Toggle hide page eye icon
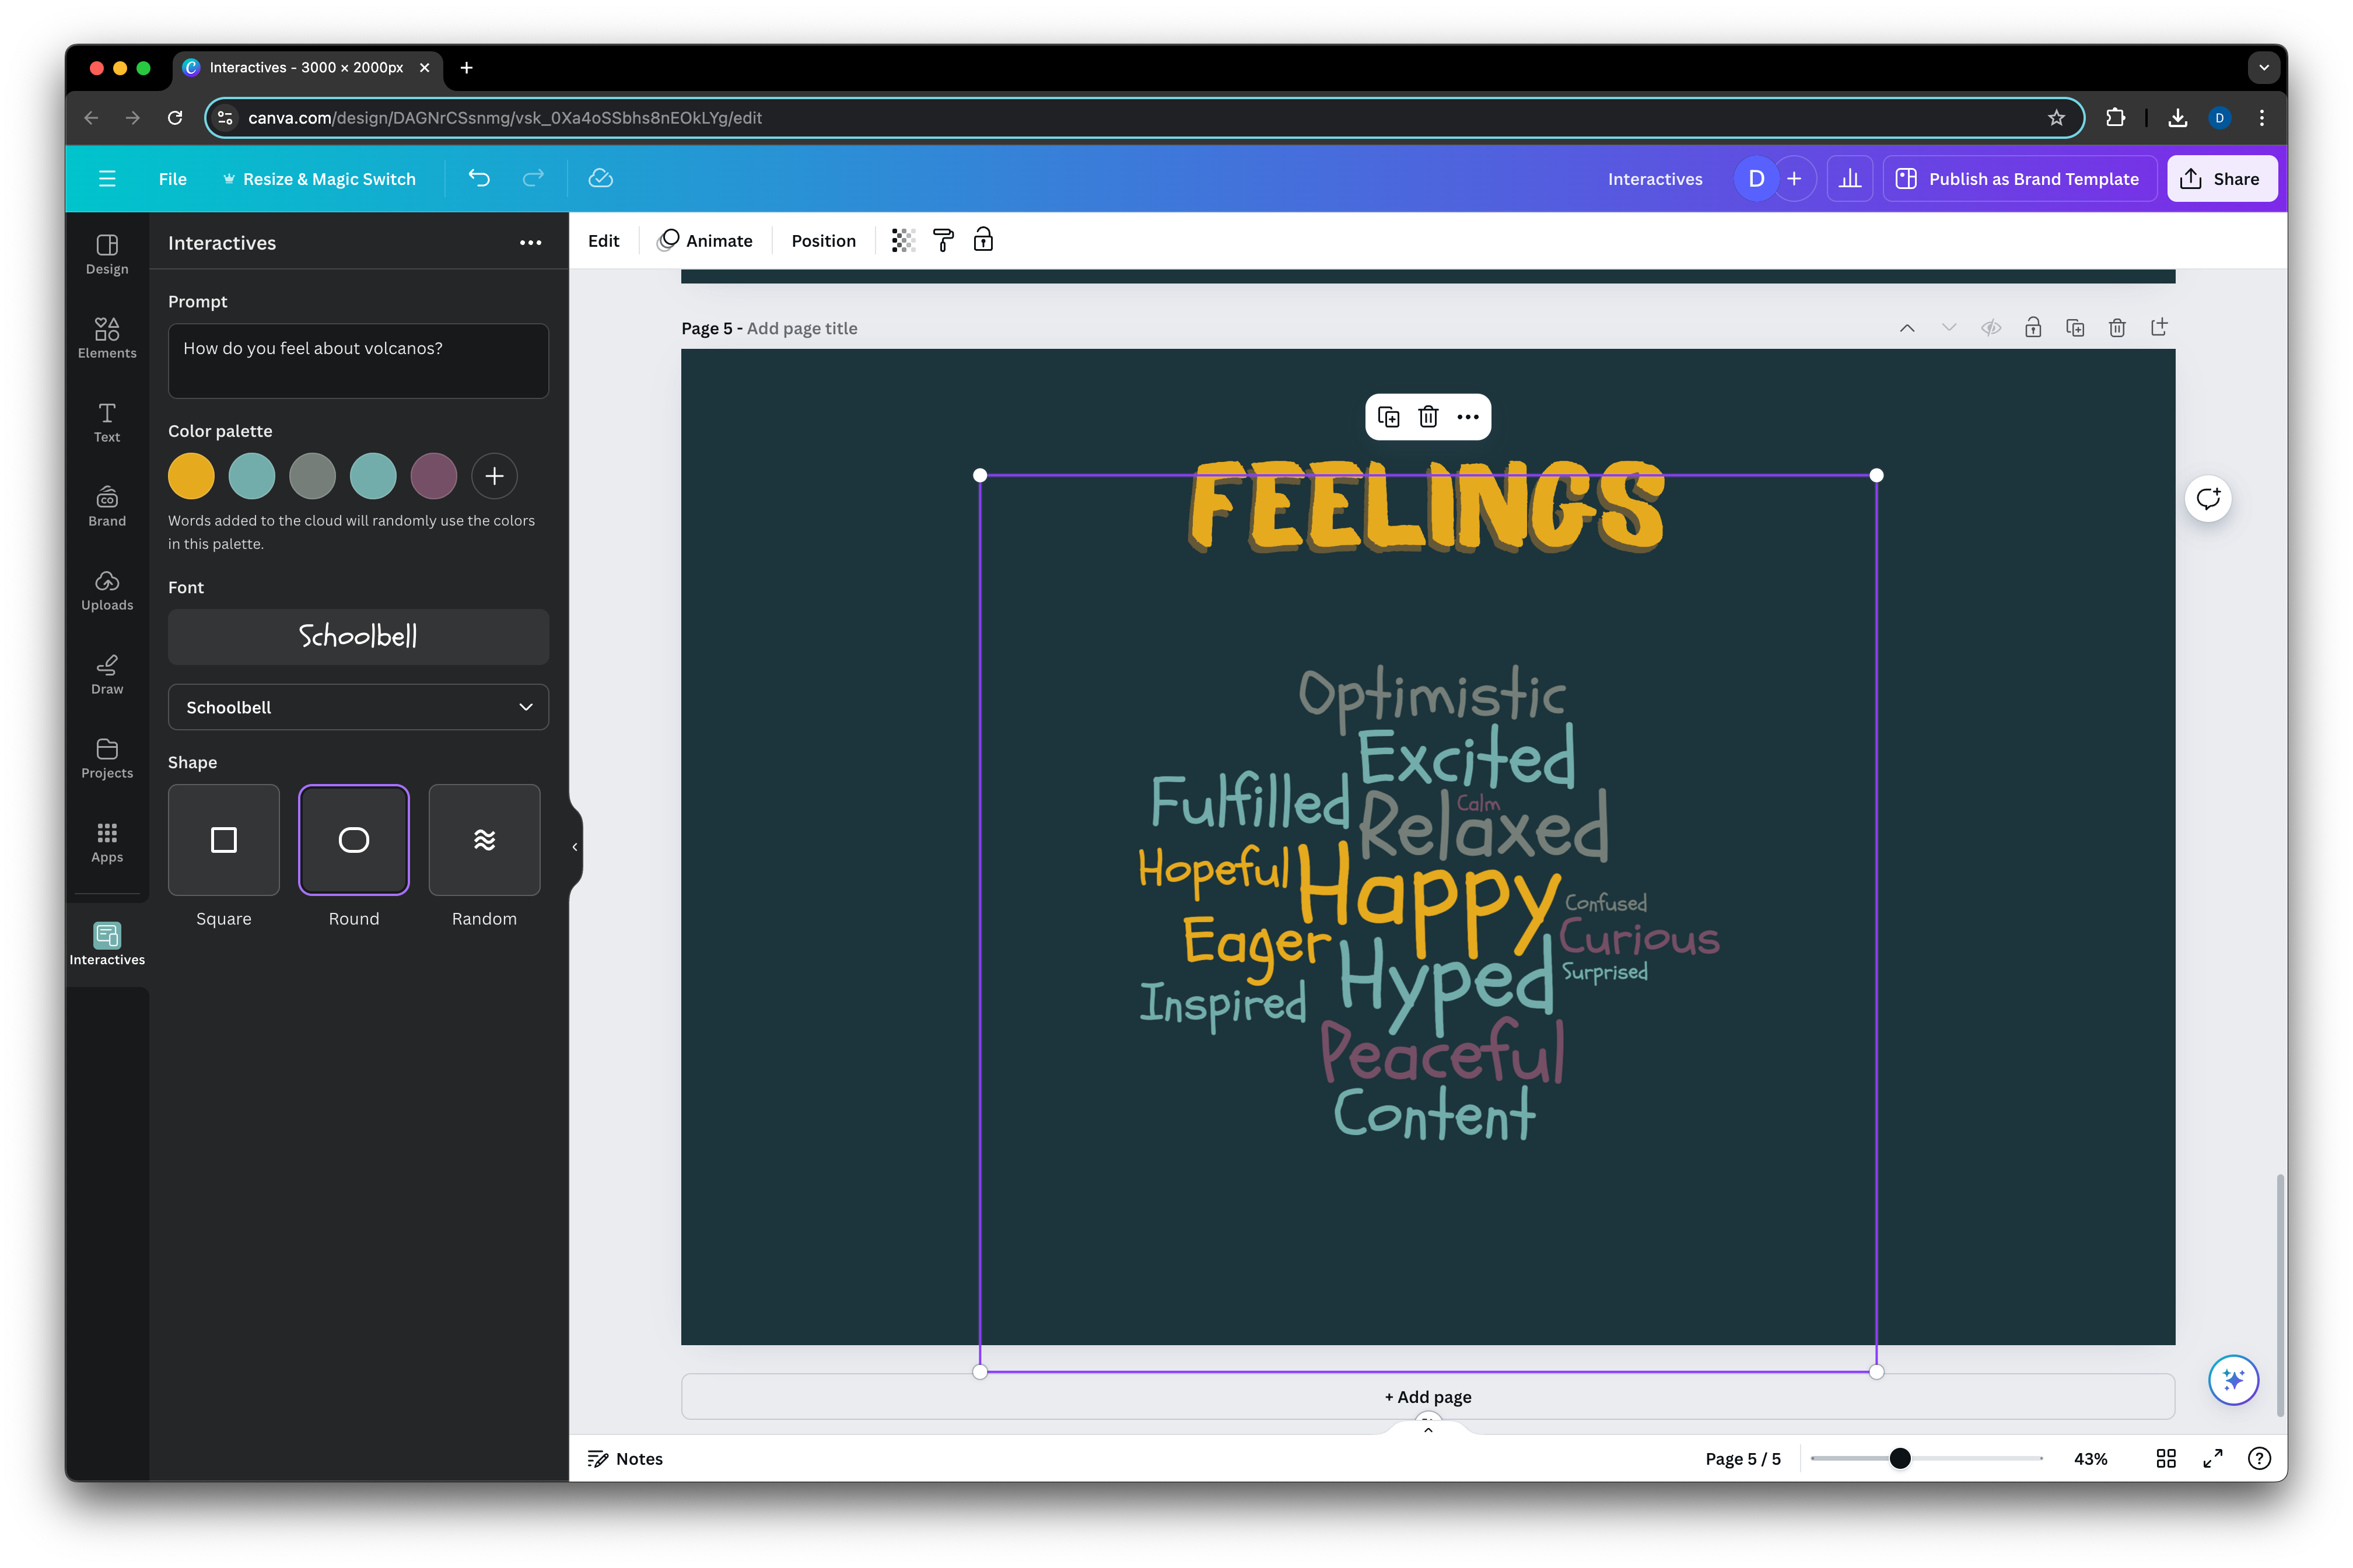The height and width of the screenshot is (1568, 2353). tap(1991, 328)
